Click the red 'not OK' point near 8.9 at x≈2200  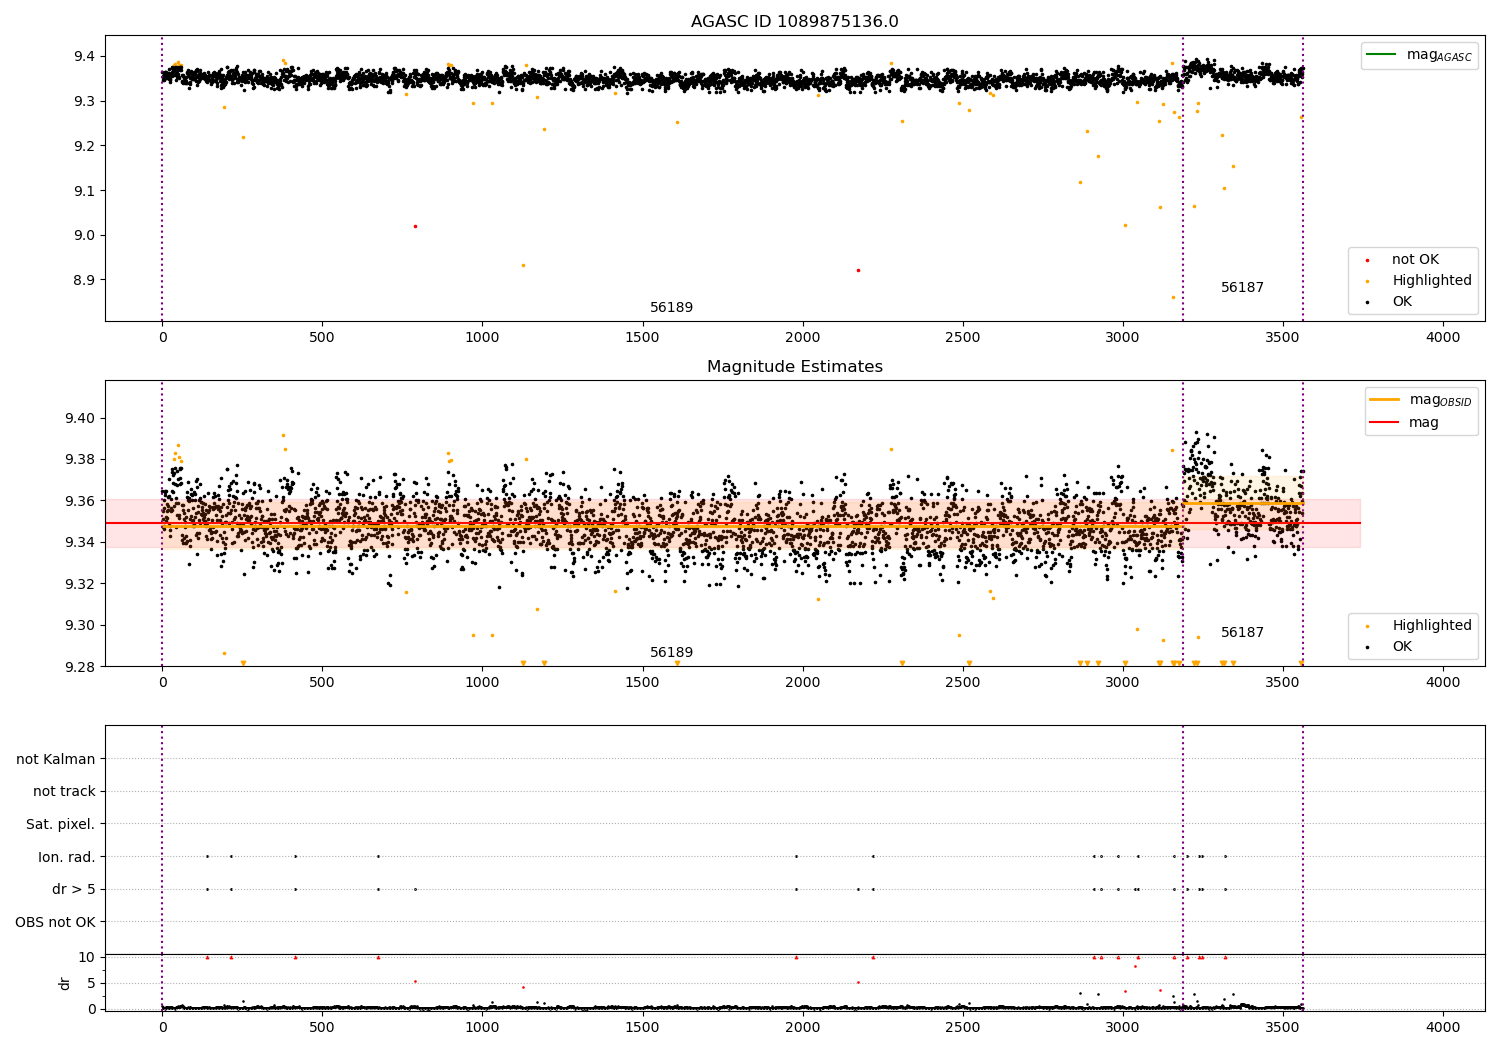(x=858, y=270)
